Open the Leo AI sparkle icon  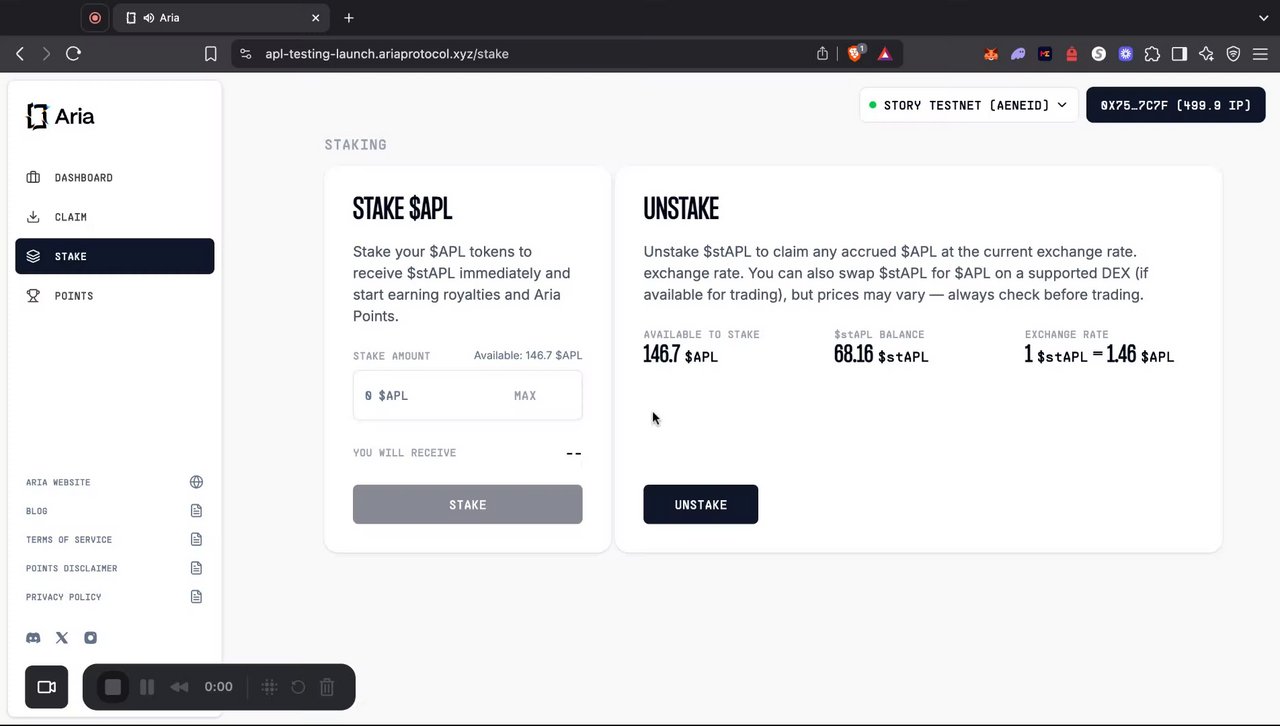(x=1206, y=54)
